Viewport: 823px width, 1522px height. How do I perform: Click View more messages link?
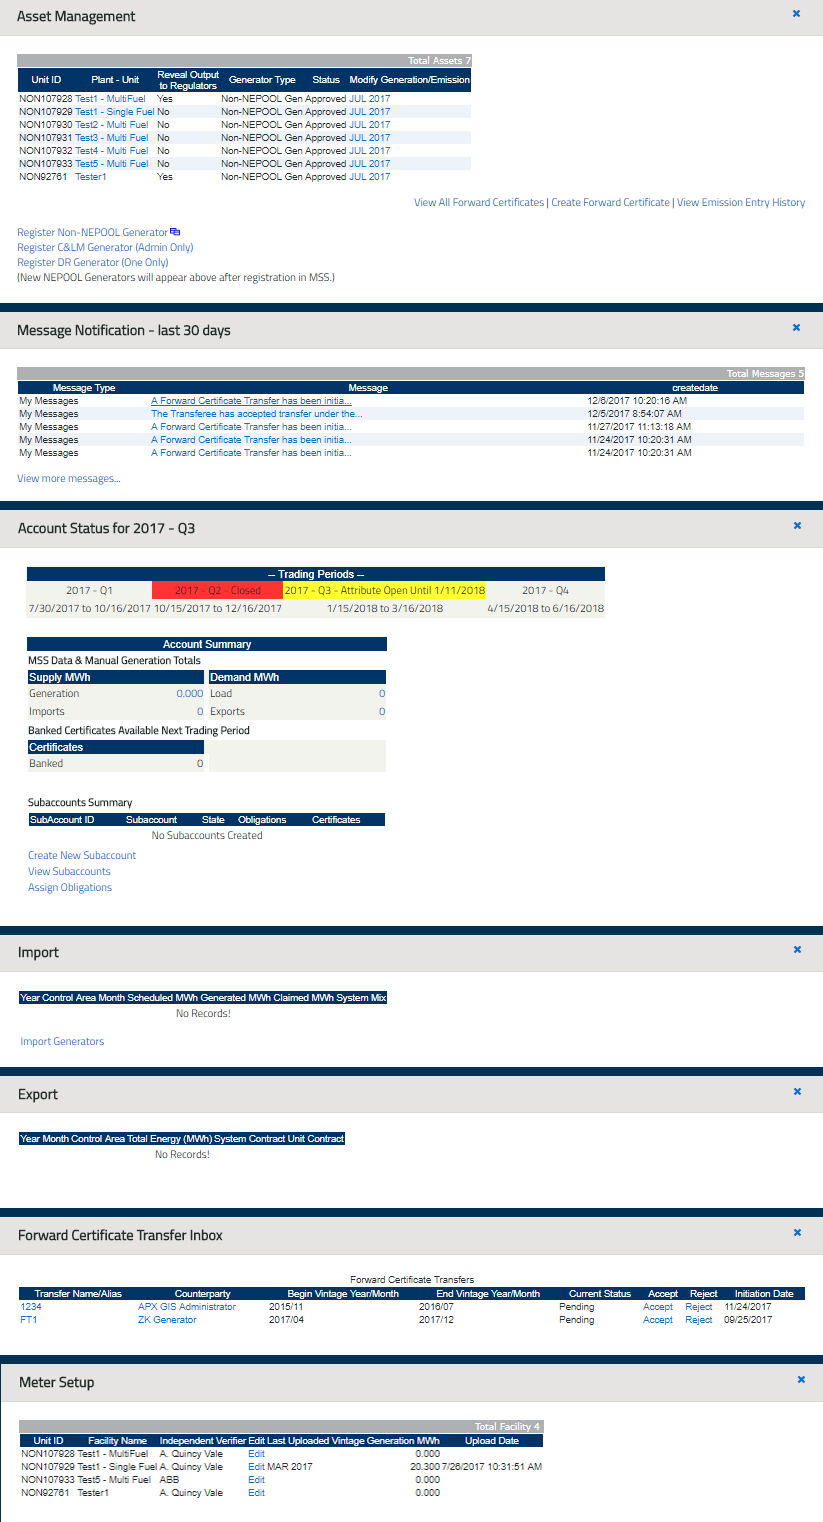point(68,478)
